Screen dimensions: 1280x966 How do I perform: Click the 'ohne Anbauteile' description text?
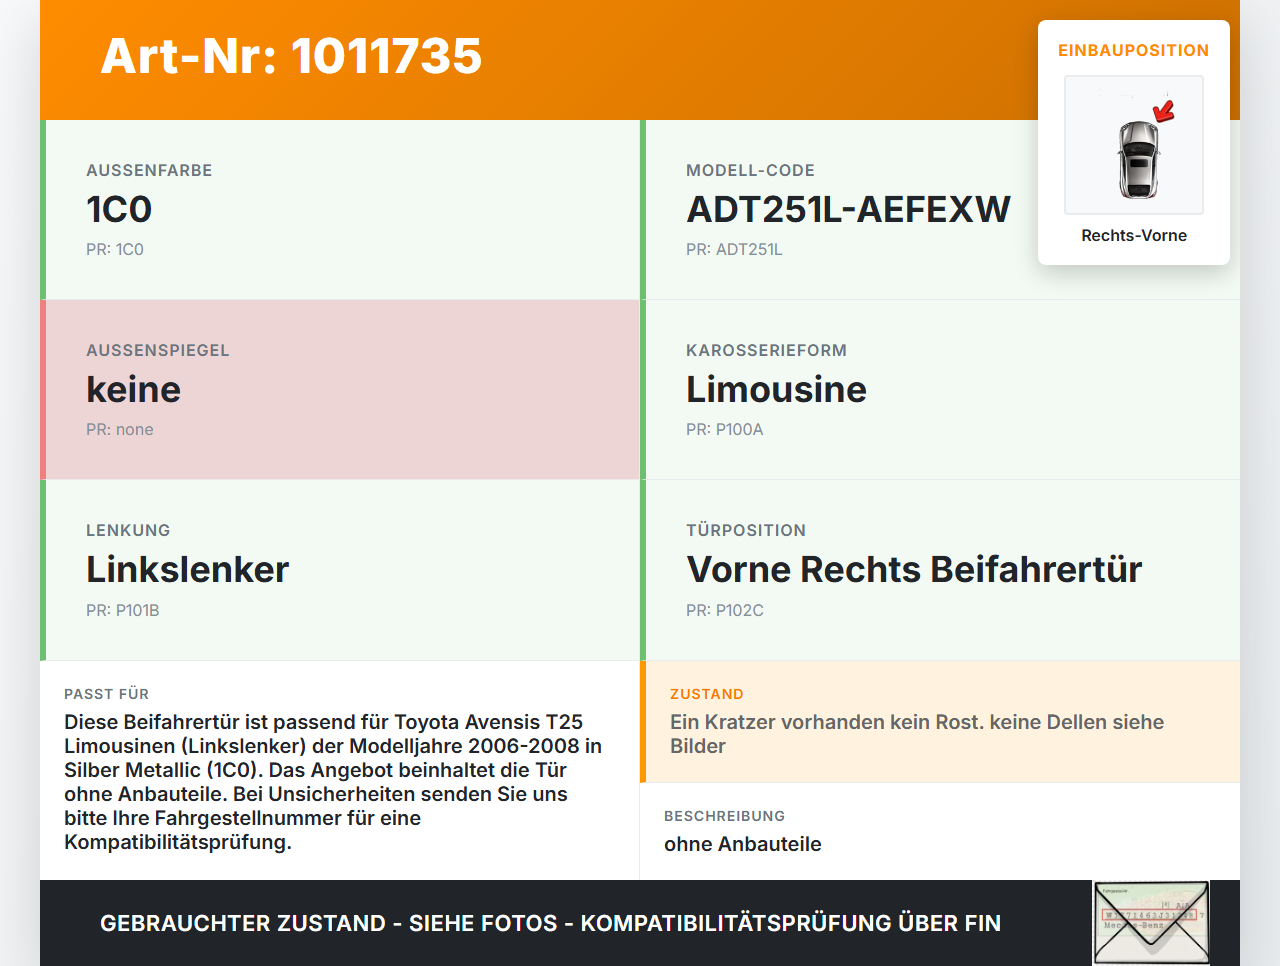tap(742, 844)
